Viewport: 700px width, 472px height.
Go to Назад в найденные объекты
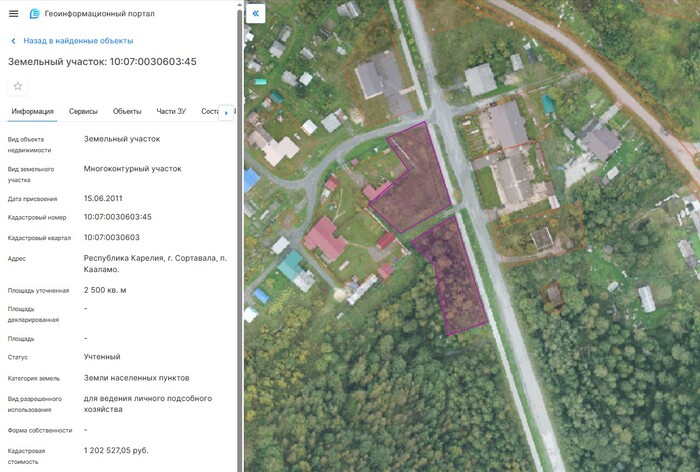(x=78, y=41)
